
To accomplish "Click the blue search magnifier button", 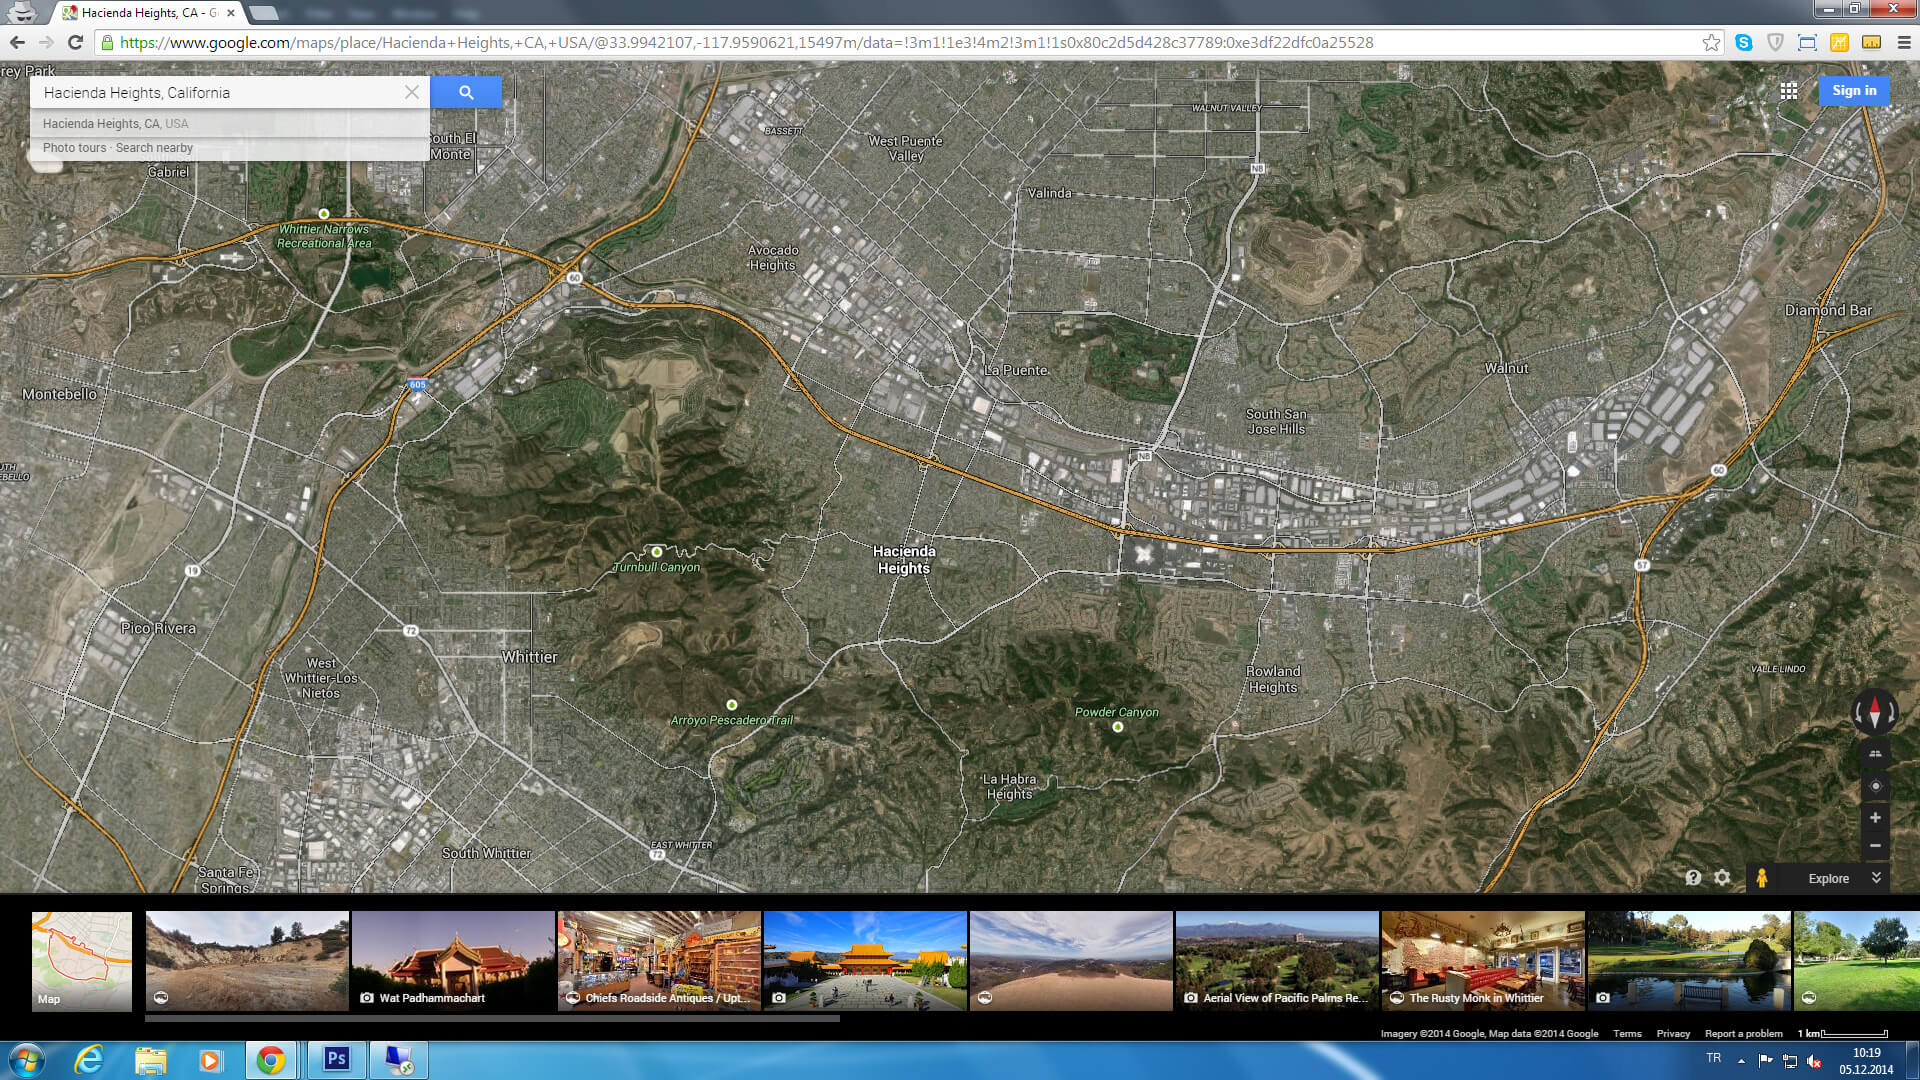I will click(x=466, y=92).
